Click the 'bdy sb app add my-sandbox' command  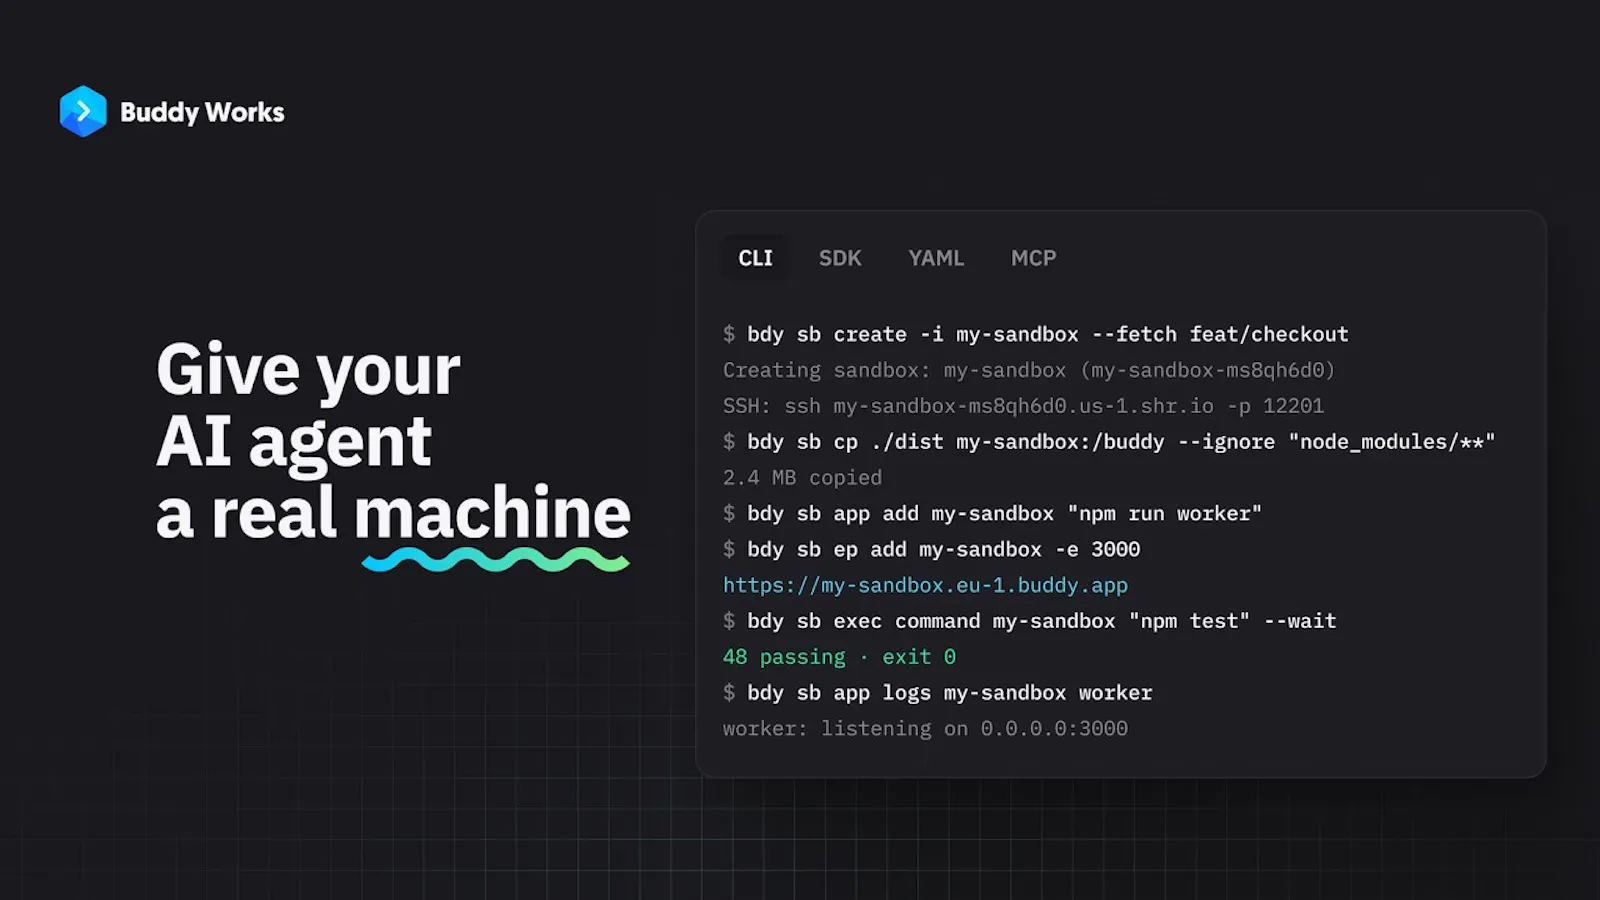tap(992, 514)
